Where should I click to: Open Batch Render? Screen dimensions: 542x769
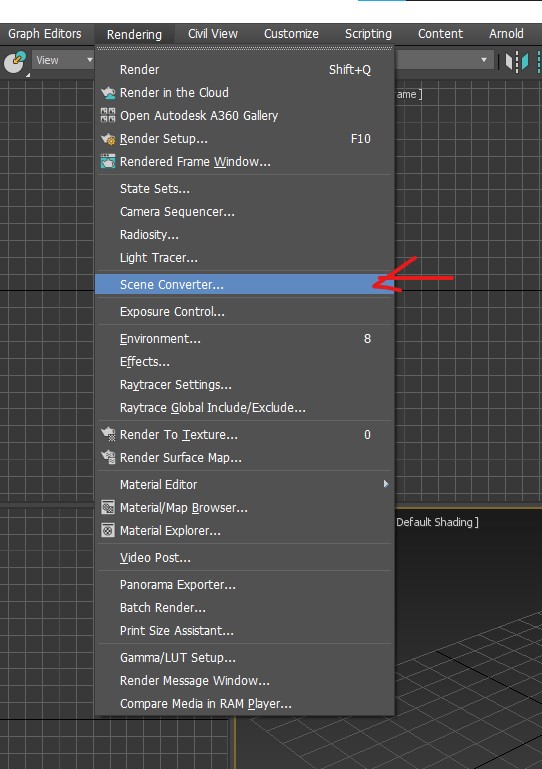[x=245, y=608]
